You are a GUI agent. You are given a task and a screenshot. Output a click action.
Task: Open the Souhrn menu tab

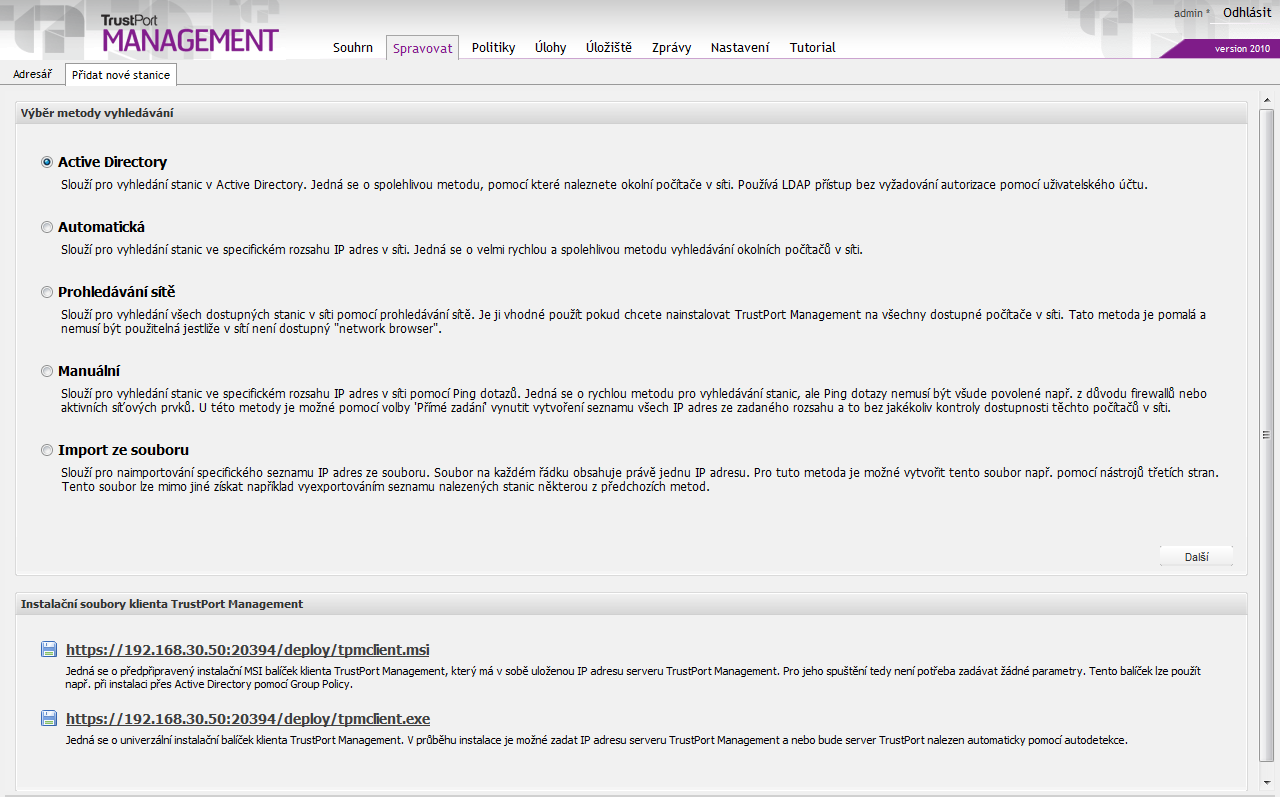(353, 48)
